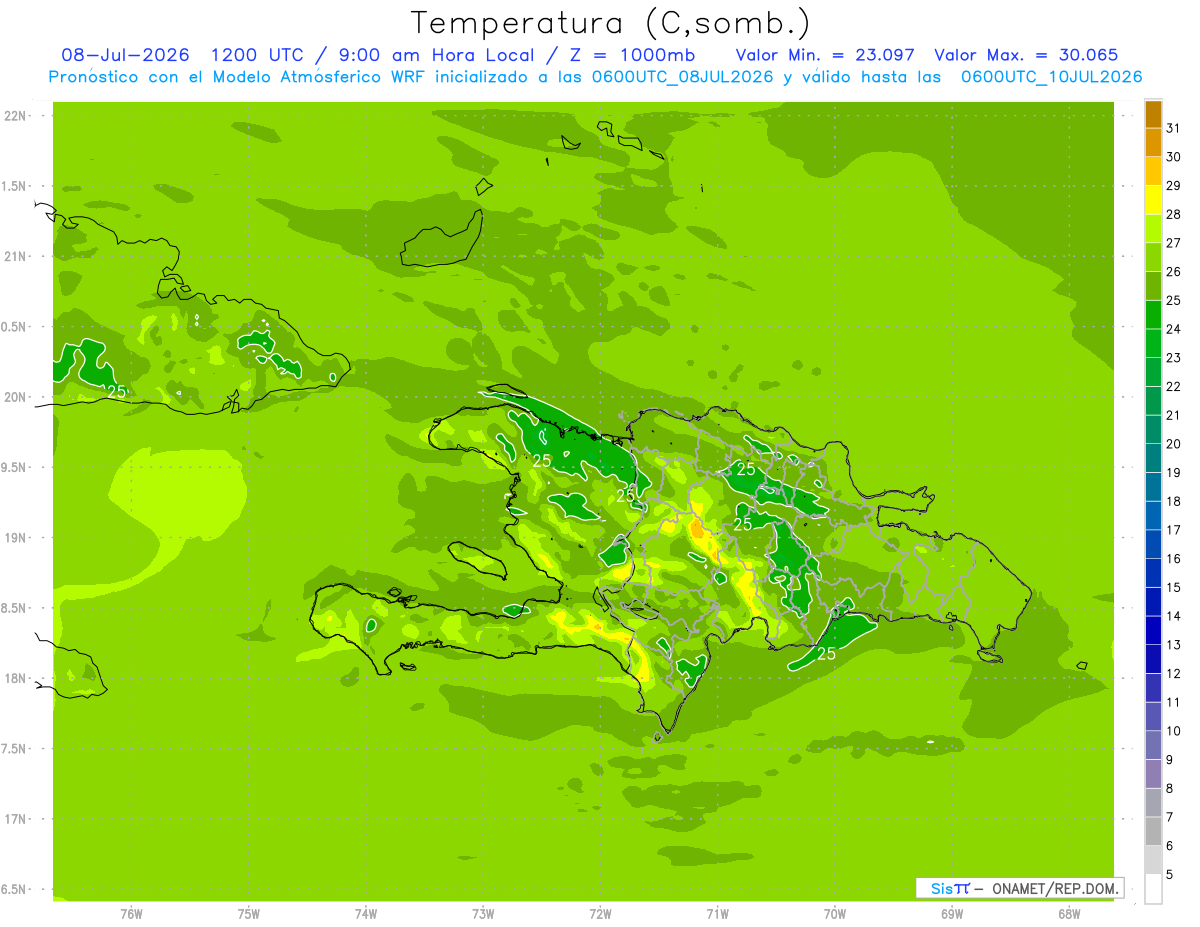Click the "73W" longitude axis label

(x=483, y=913)
